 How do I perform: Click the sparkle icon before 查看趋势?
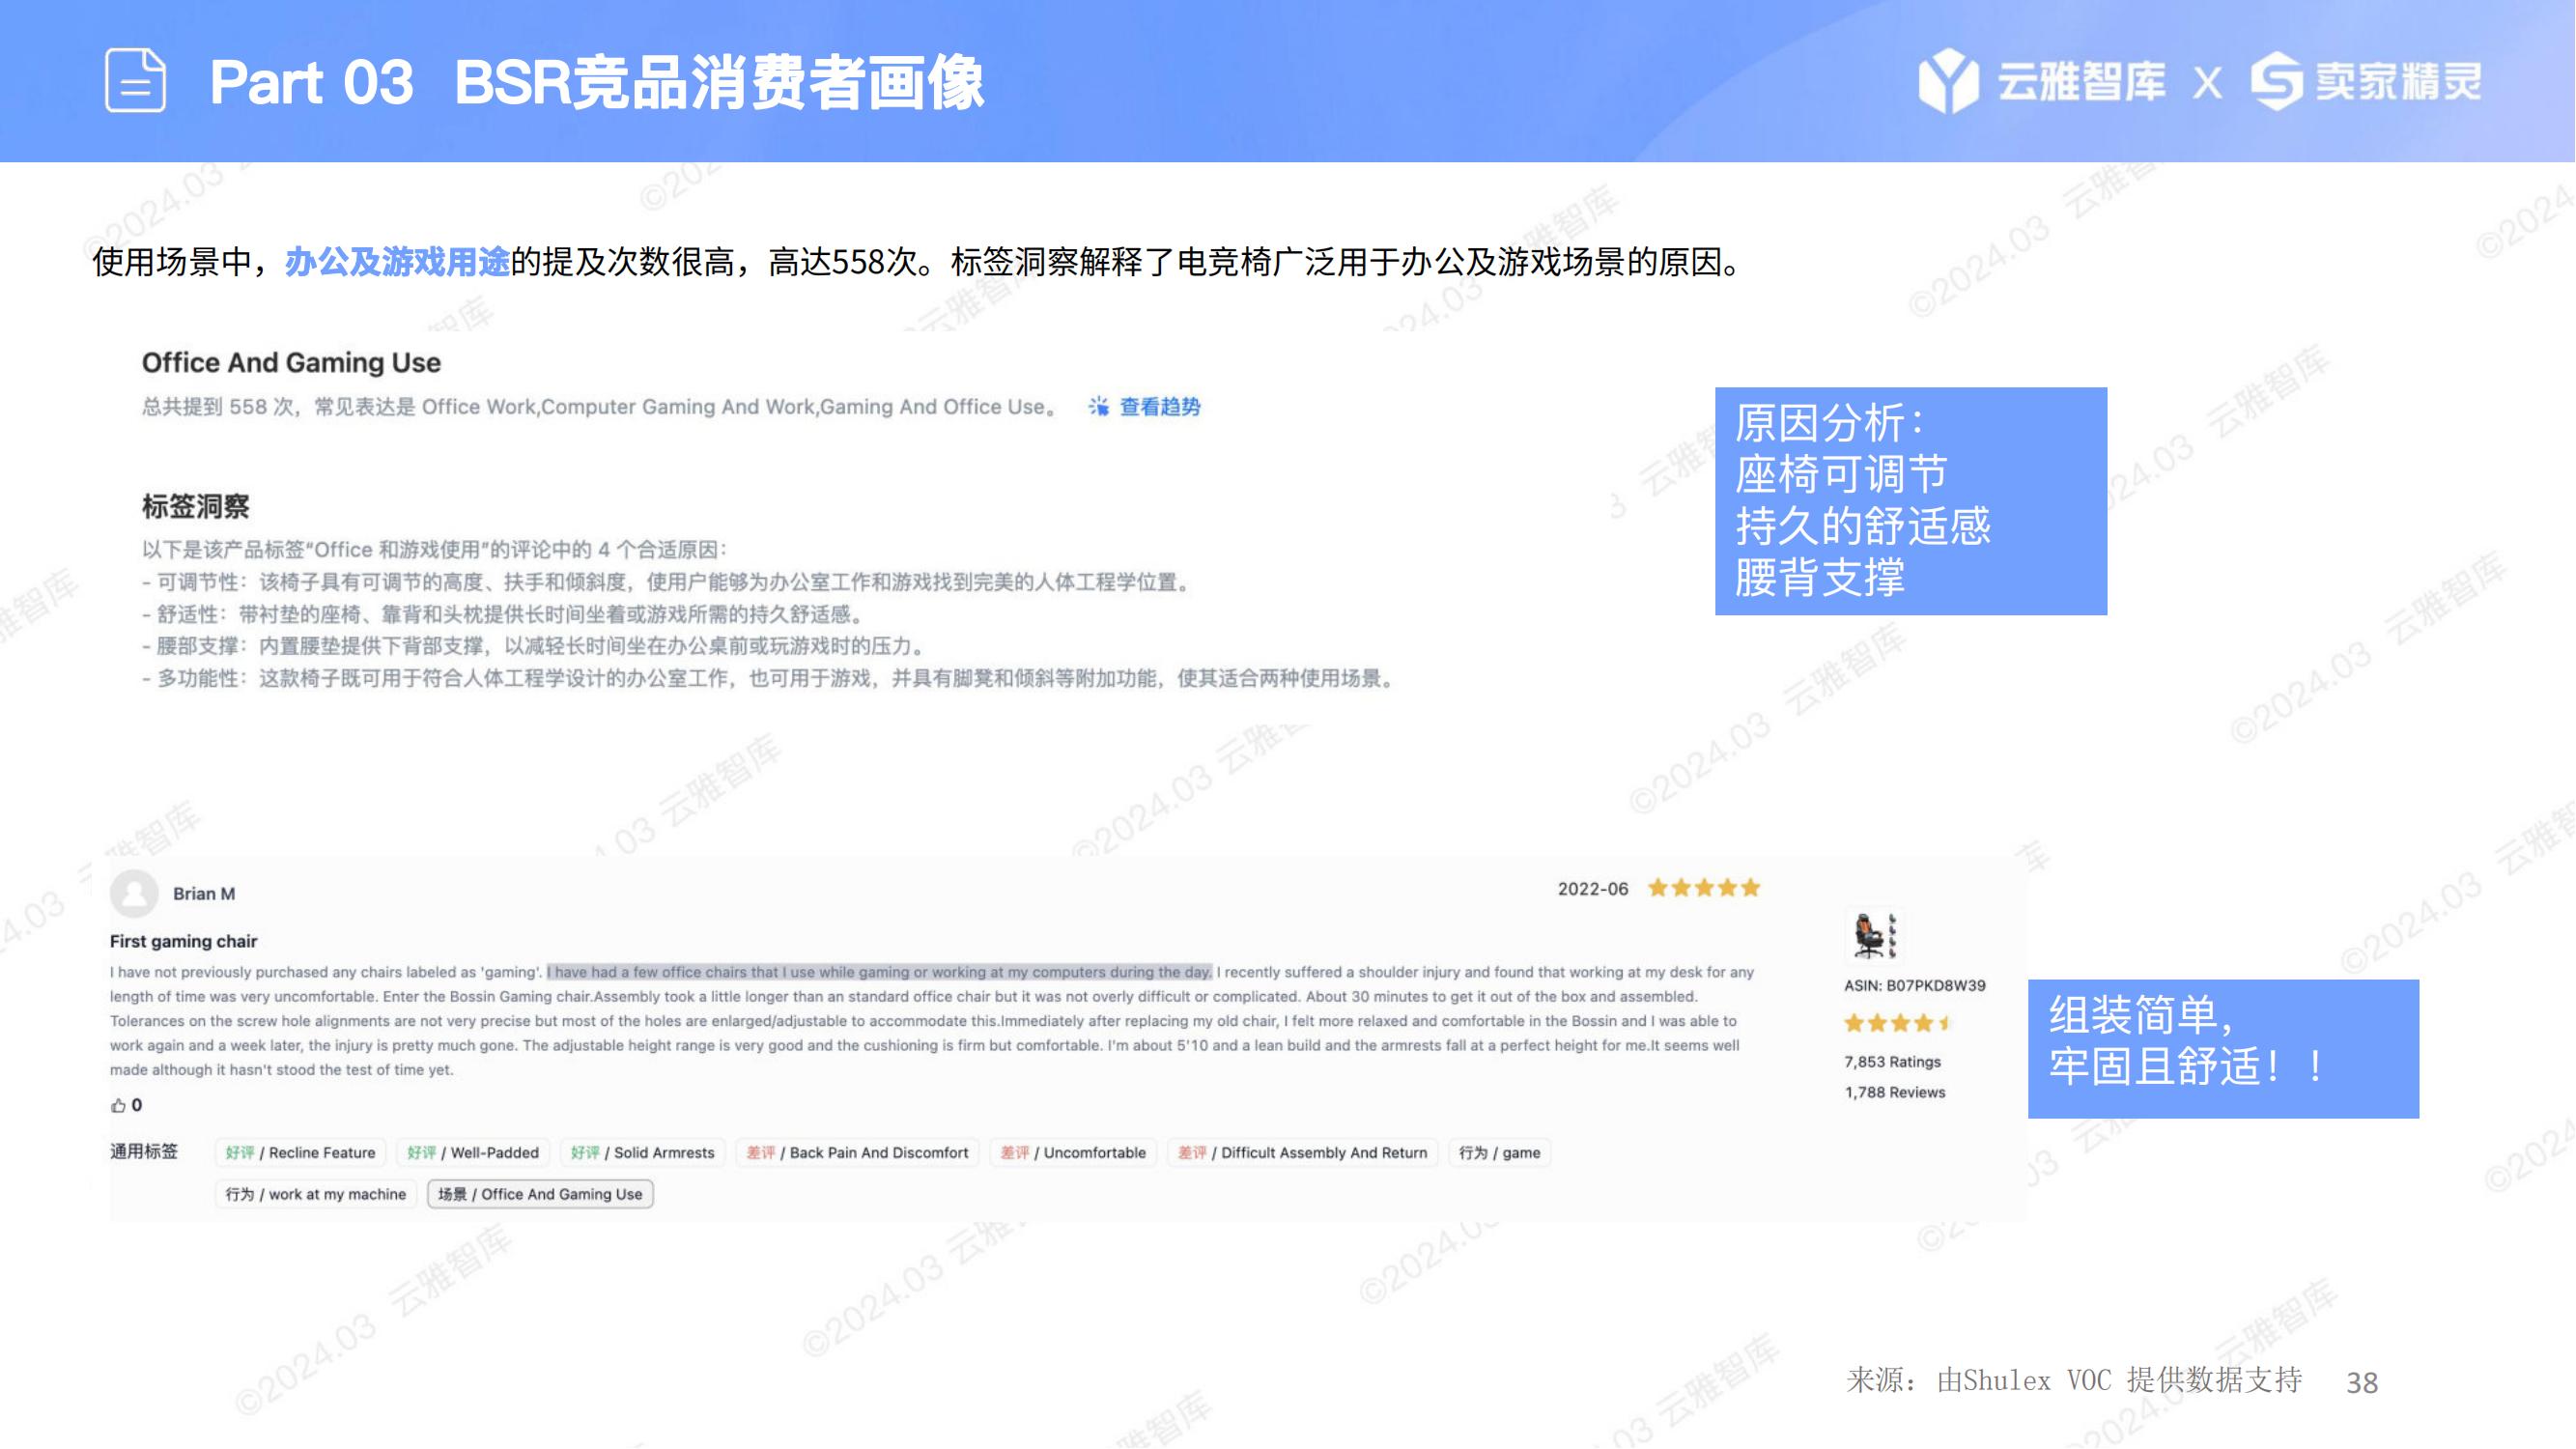[x=1098, y=406]
